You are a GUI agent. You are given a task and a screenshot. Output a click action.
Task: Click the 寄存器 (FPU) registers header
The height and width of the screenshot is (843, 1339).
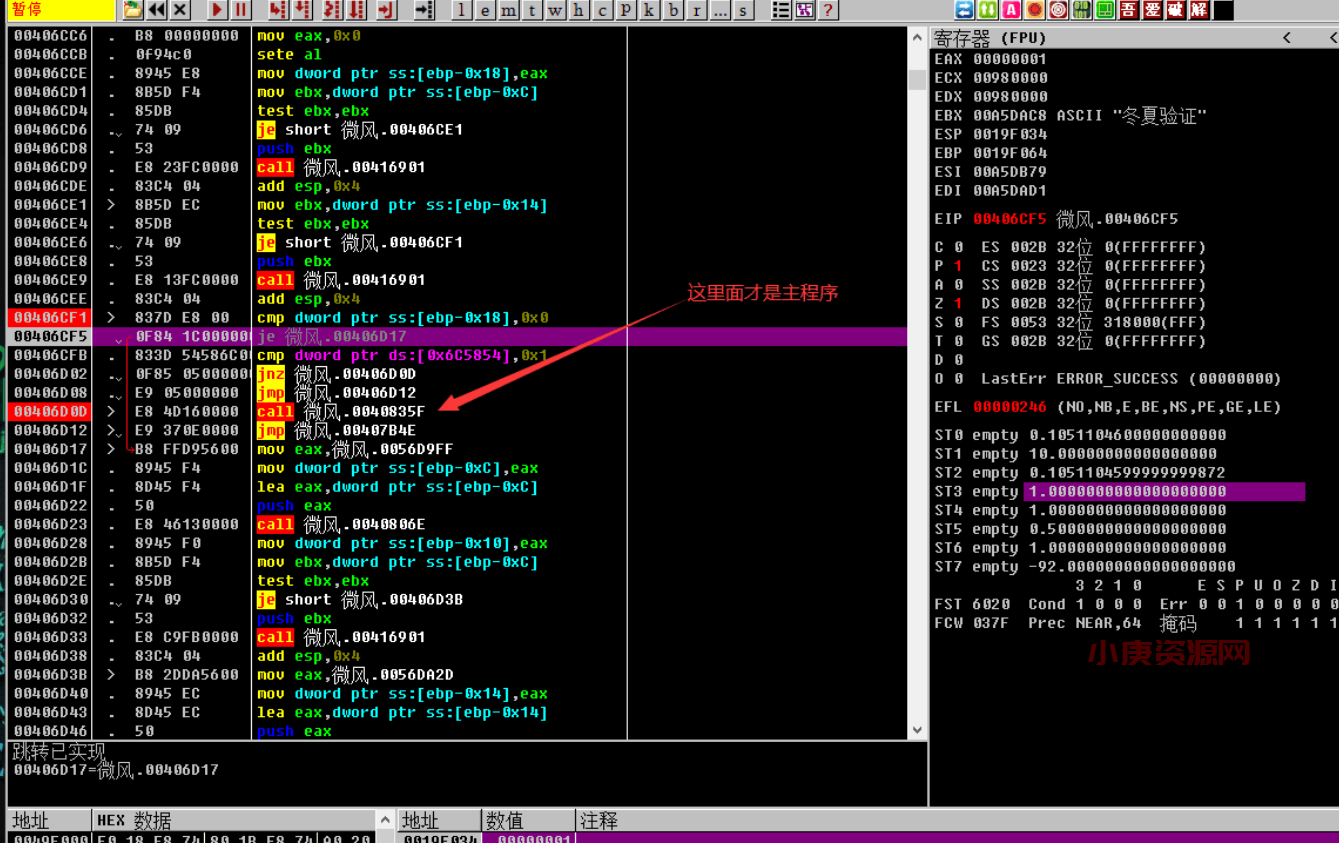[990, 38]
